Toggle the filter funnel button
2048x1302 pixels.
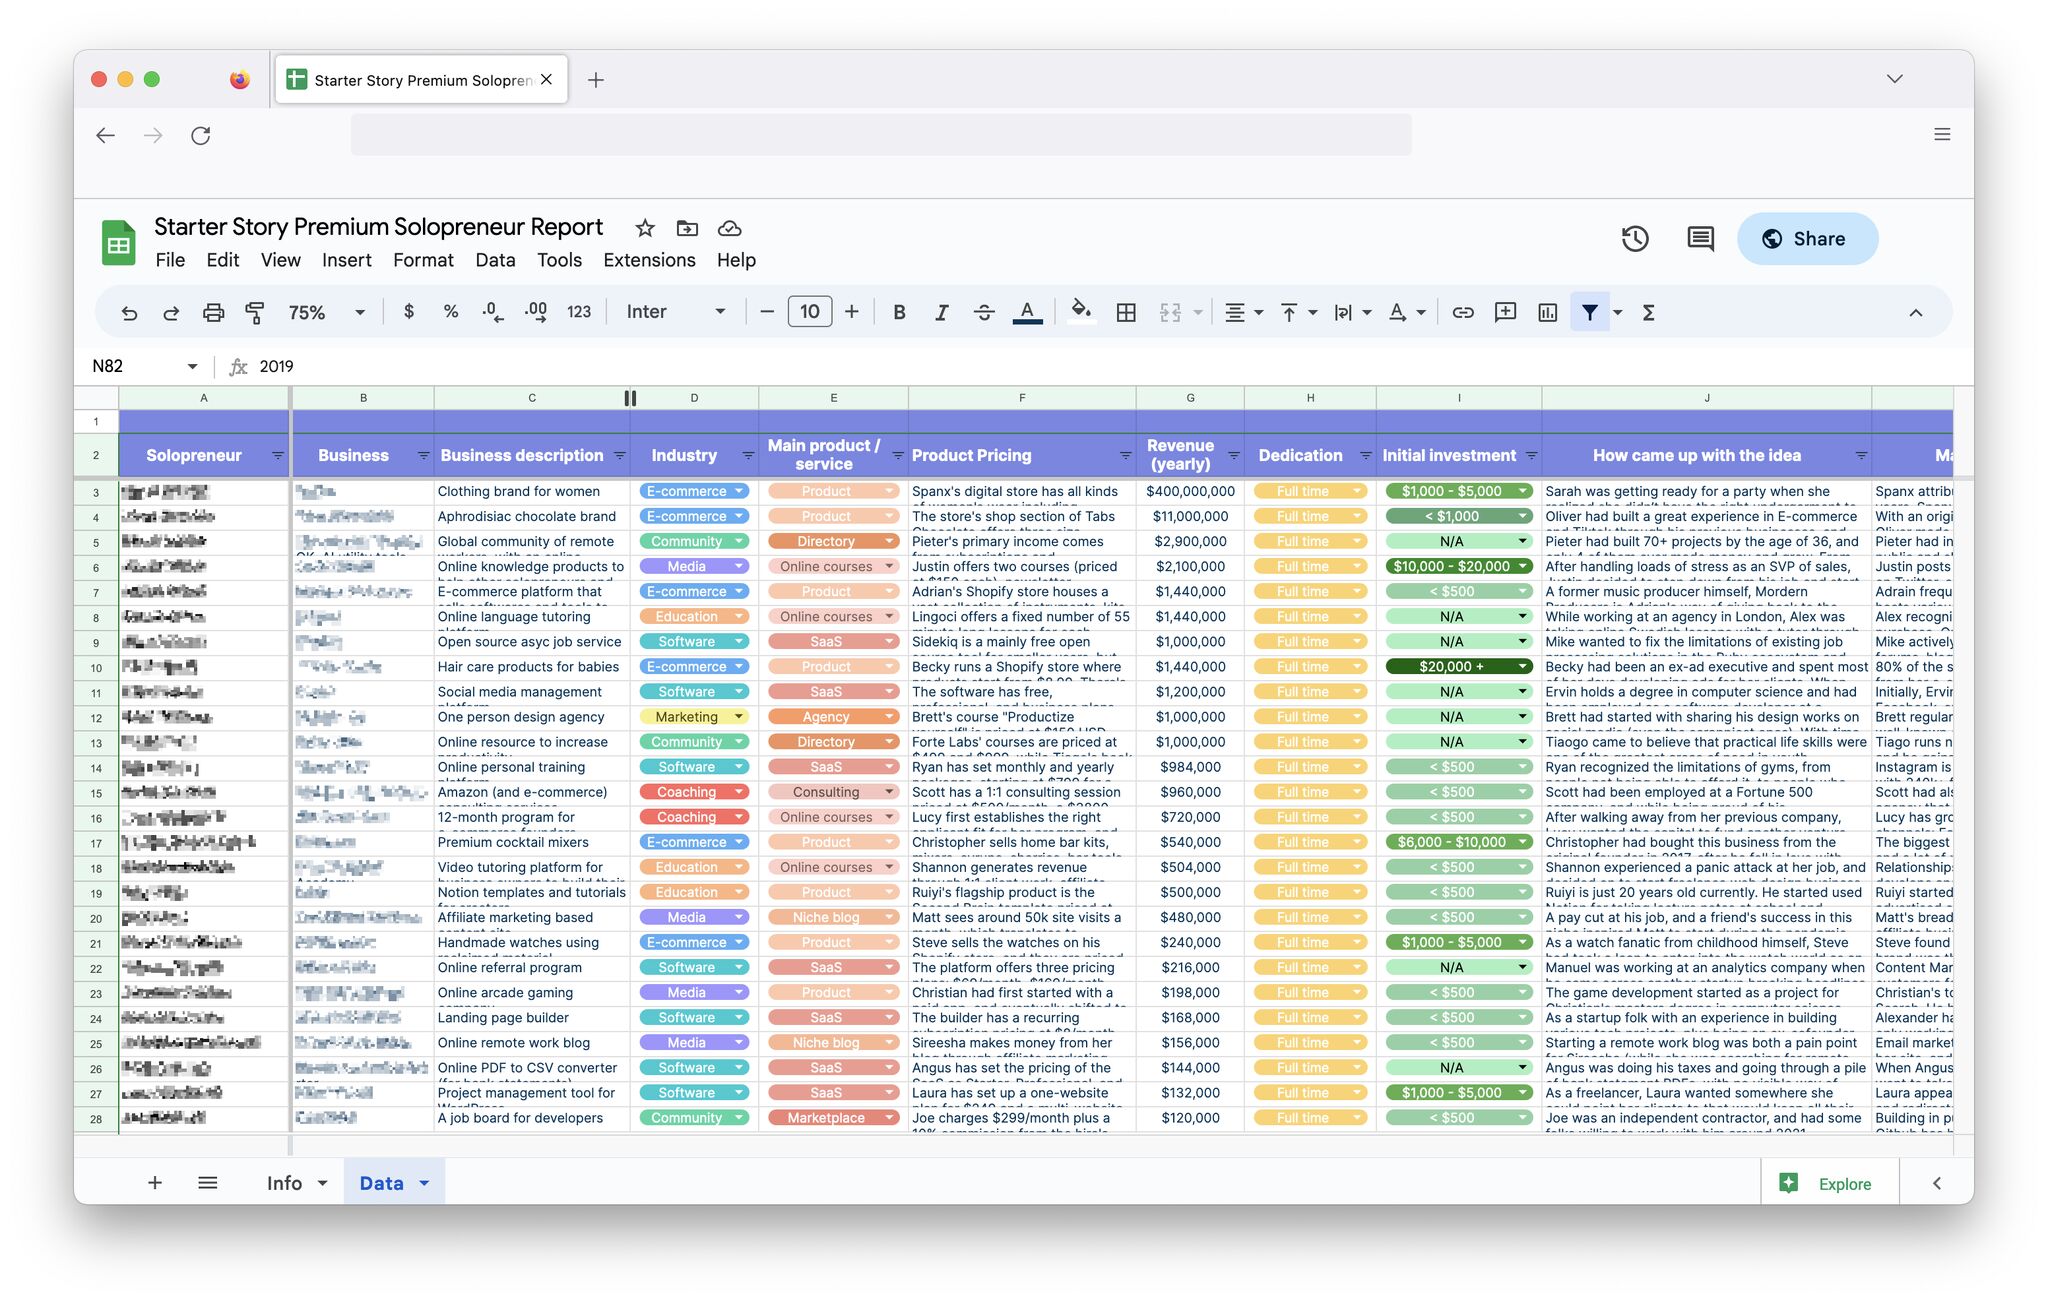[1589, 313]
